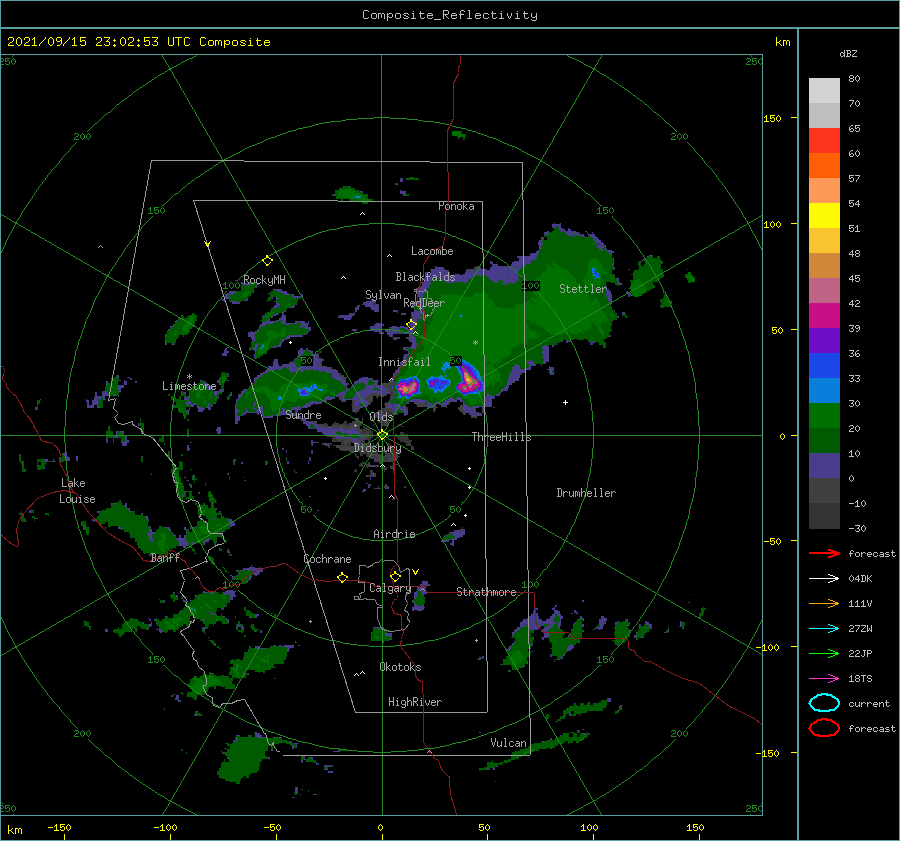Click the RockyMH label

tap(264, 280)
